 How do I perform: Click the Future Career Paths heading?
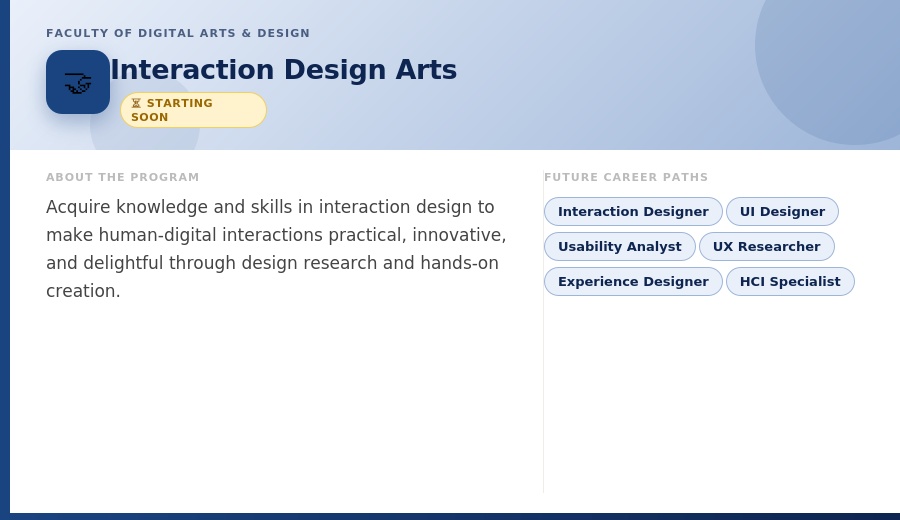[626, 177]
